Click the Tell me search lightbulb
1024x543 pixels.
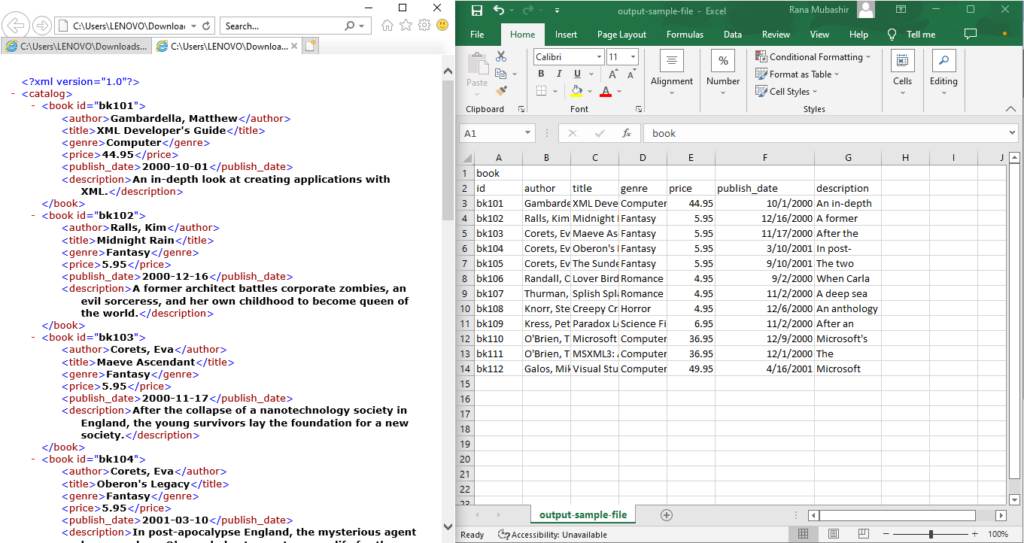pyautogui.click(x=892, y=35)
